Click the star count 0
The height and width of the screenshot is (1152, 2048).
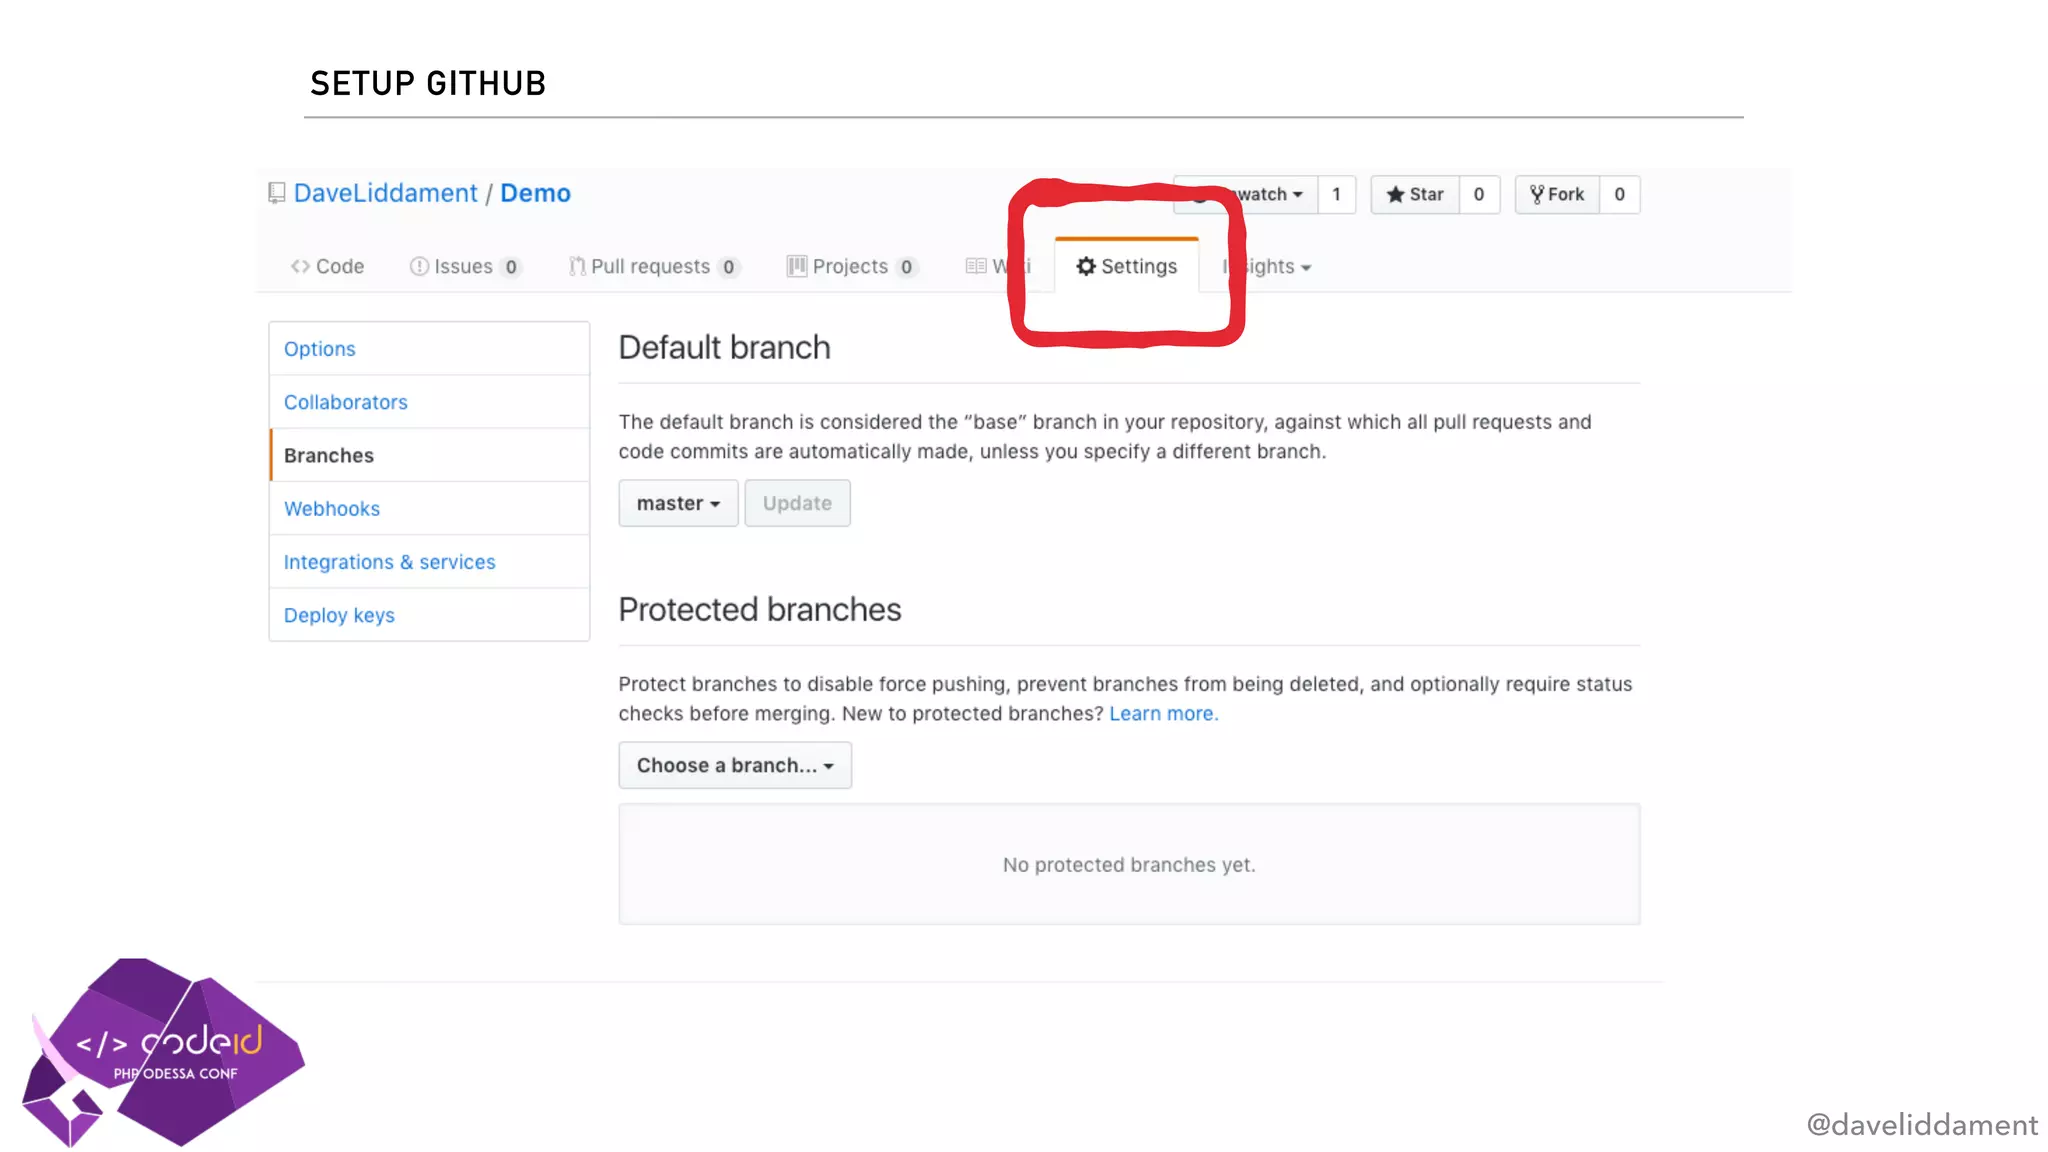click(1479, 194)
